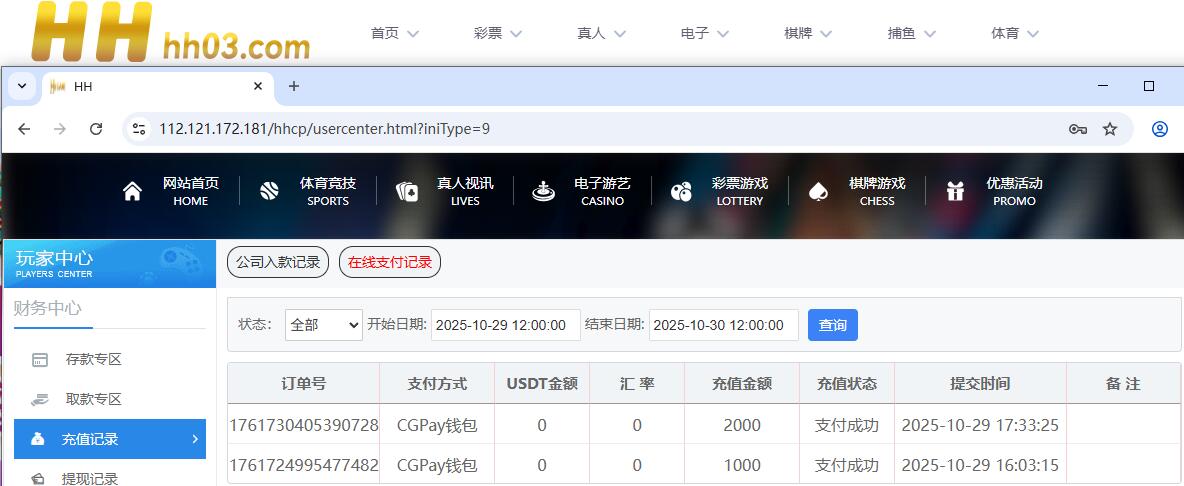Reload the page with the refresh button

coord(96,129)
